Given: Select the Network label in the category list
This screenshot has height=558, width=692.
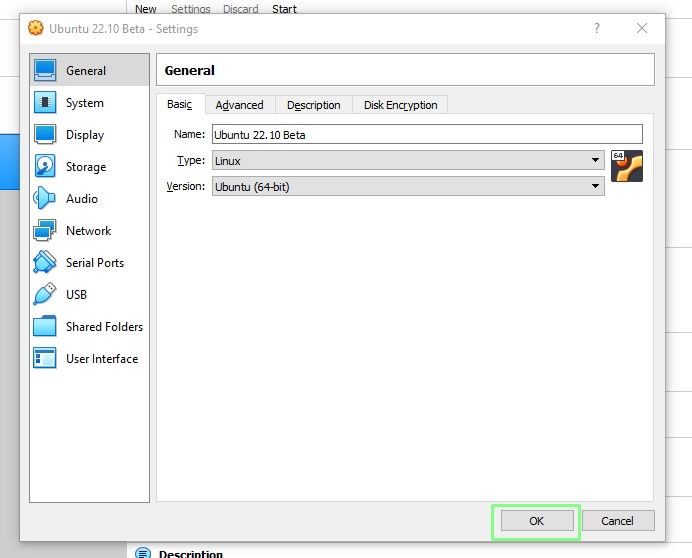Looking at the screenshot, I should tap(89, 230).
